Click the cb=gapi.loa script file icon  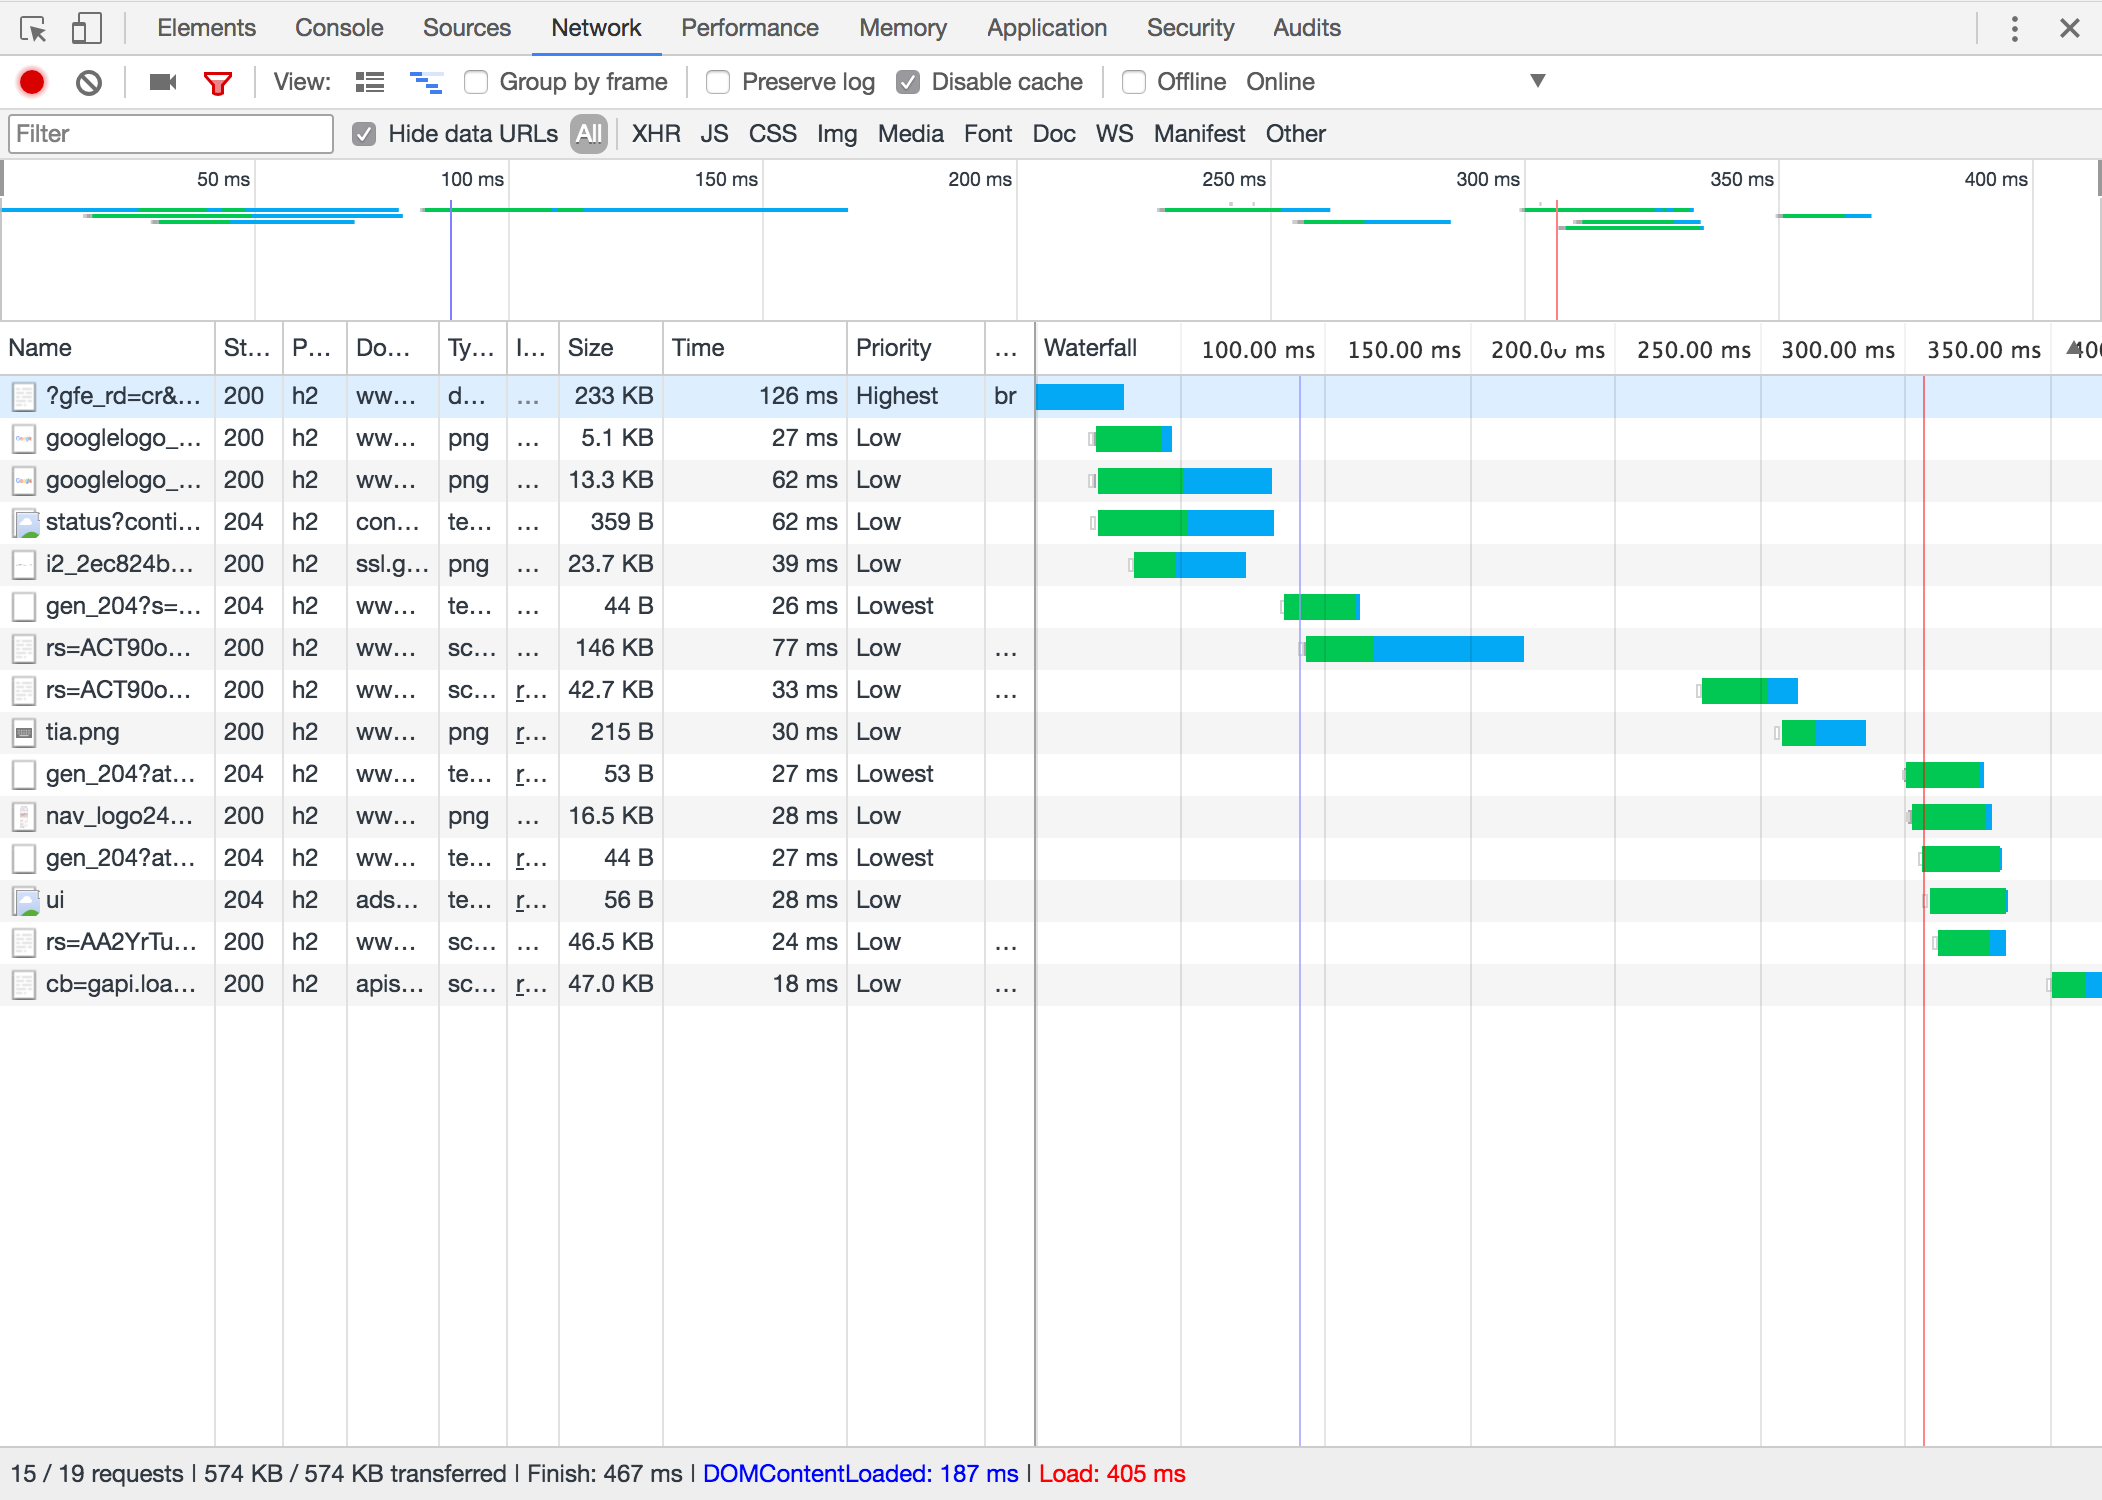coord(24,985)
